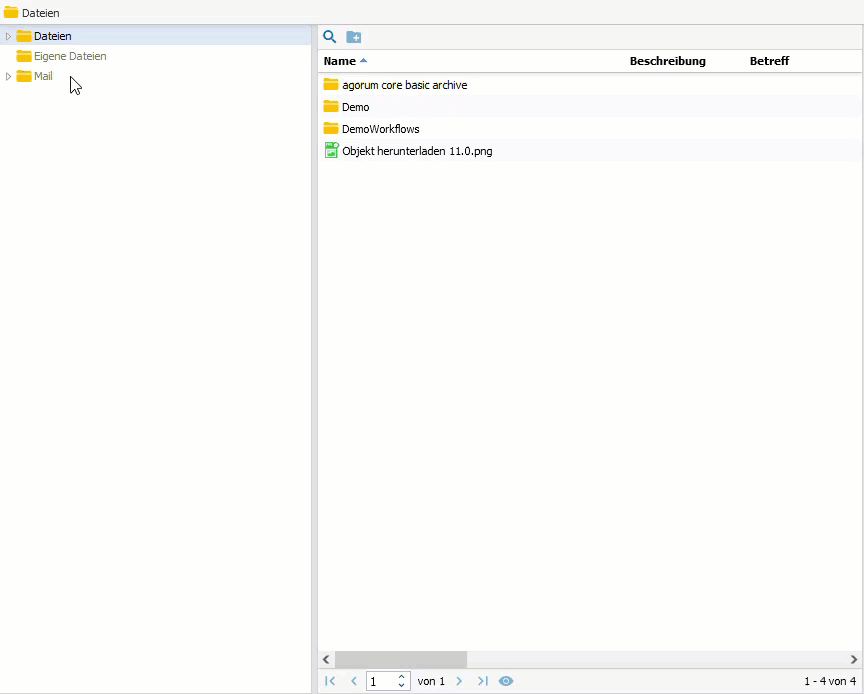Sort by the Name column header
The height and width of the screenshot is (694, 864).
click(x=339, y=61)
